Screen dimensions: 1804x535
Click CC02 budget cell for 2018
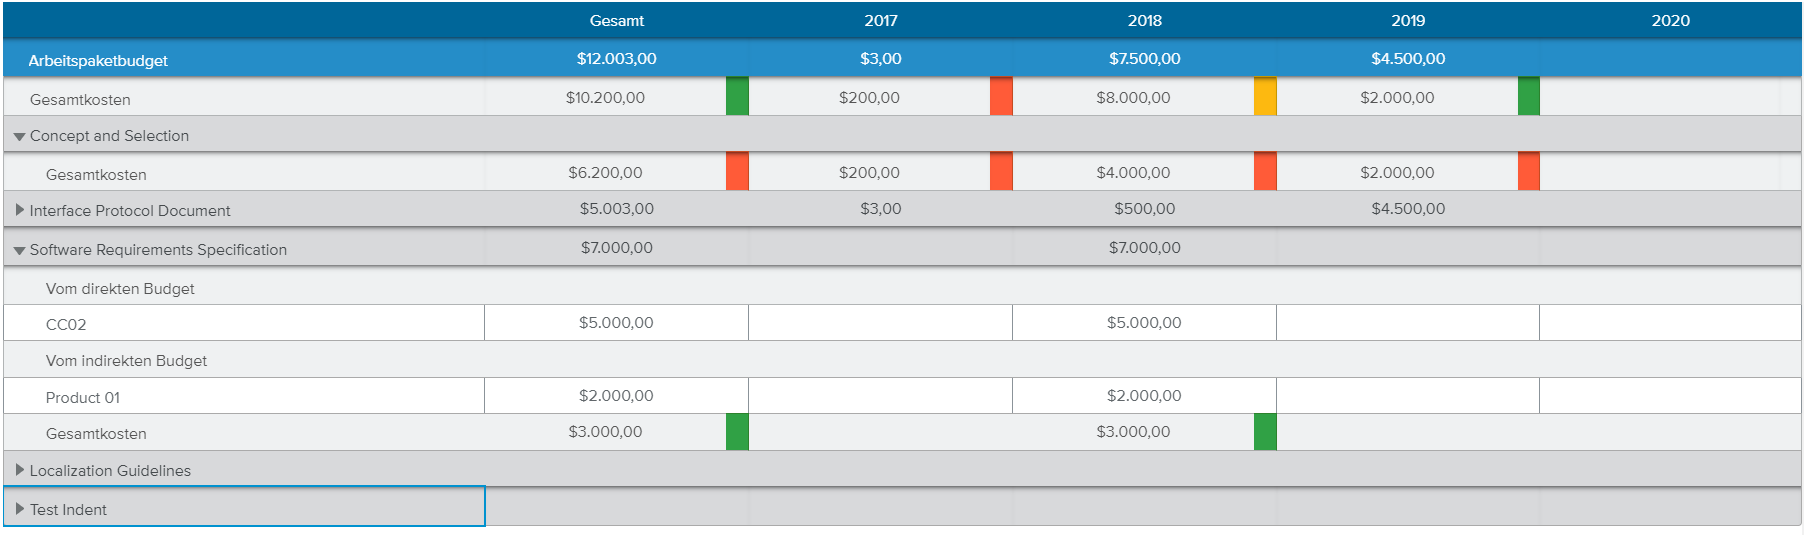tap(1144, 323)
